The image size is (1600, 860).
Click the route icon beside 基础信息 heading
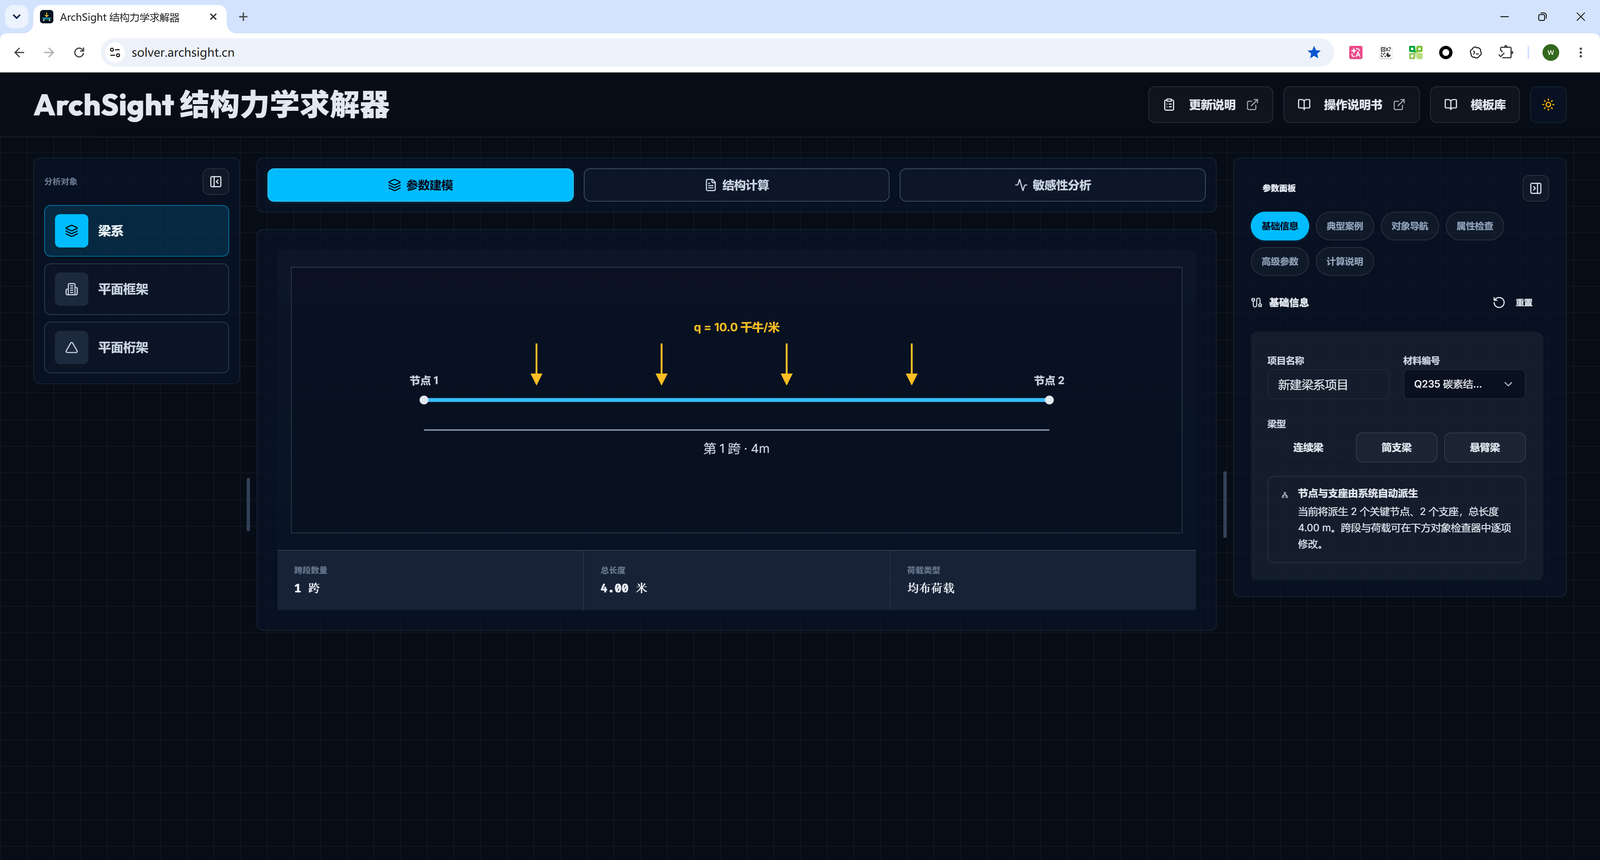click(x=1257, y=302)
